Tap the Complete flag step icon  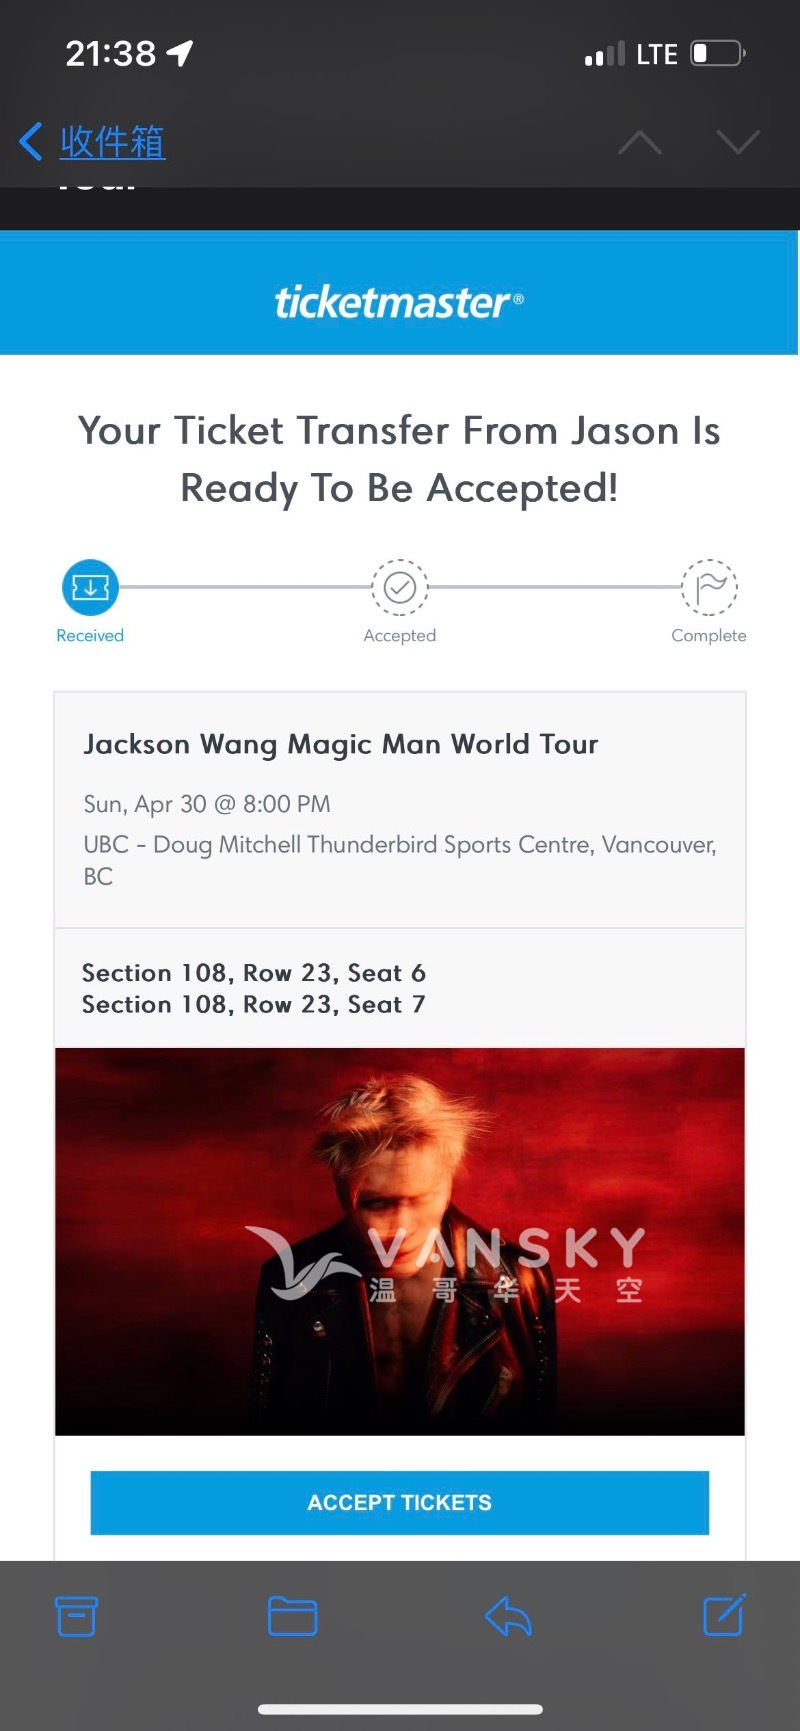[709, 587]
